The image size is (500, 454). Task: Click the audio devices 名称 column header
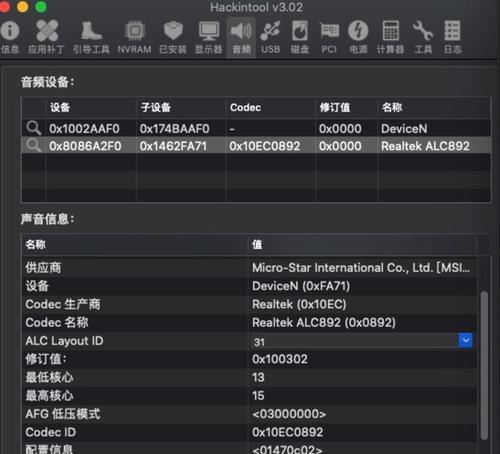point(434,107)
